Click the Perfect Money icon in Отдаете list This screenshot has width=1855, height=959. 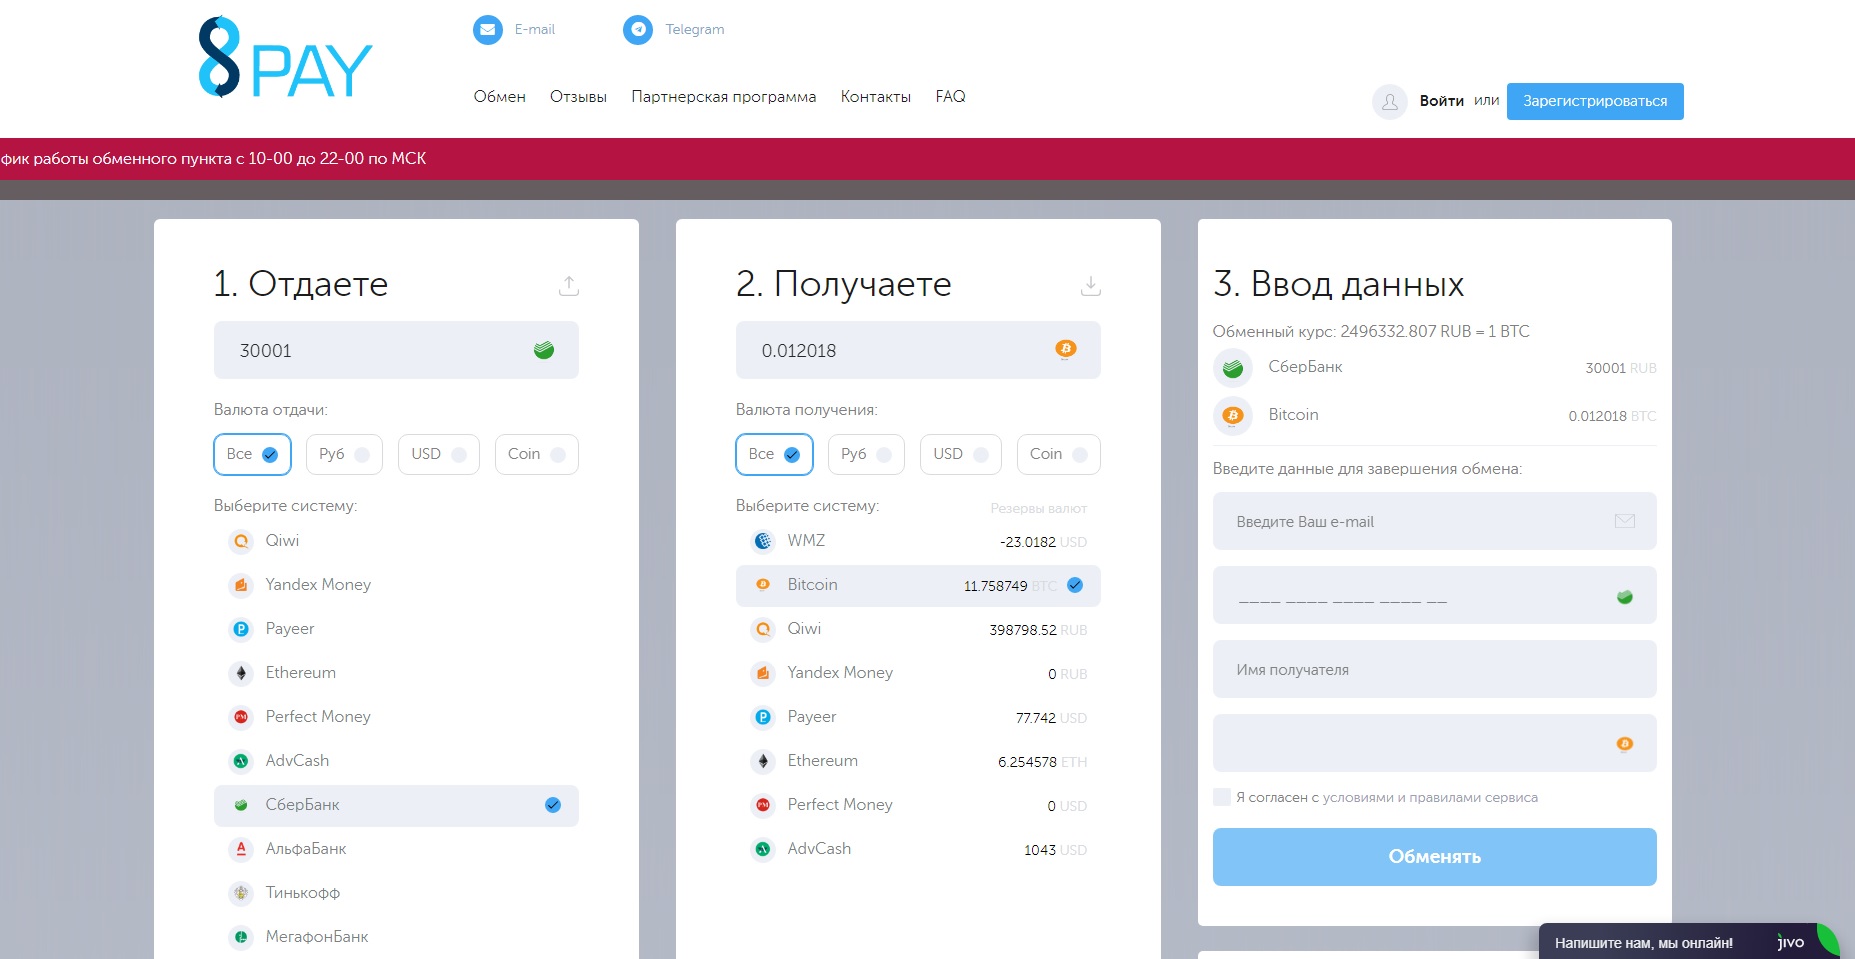241,717
